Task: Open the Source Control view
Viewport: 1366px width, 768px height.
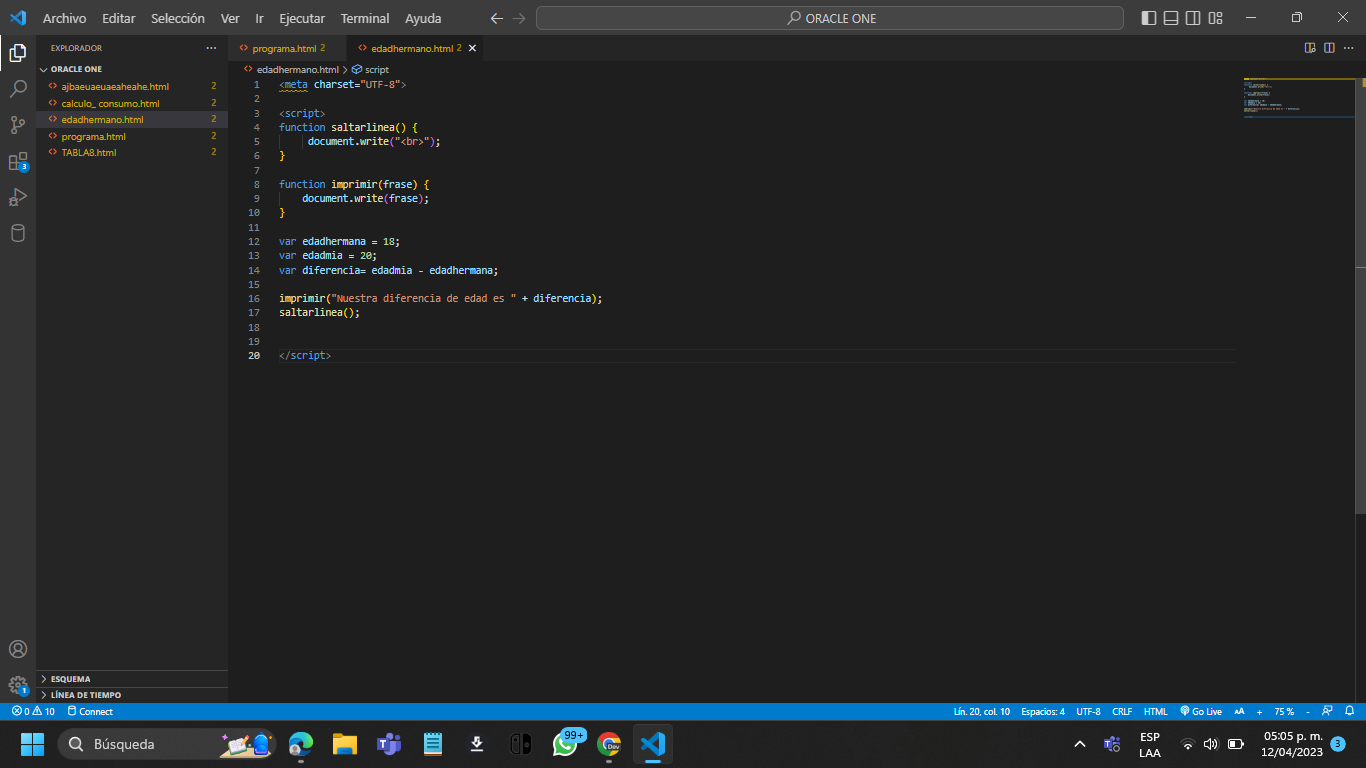Action: [18, 125]
